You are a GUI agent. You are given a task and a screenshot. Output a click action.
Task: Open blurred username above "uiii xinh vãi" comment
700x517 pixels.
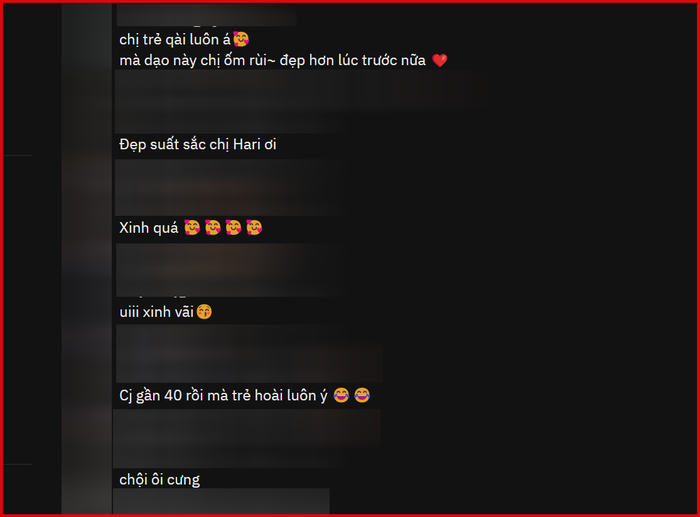(x=231, y=270)
